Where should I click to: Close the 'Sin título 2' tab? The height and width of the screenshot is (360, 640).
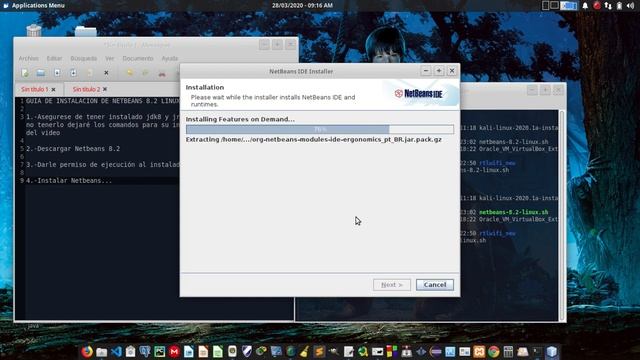105,89
